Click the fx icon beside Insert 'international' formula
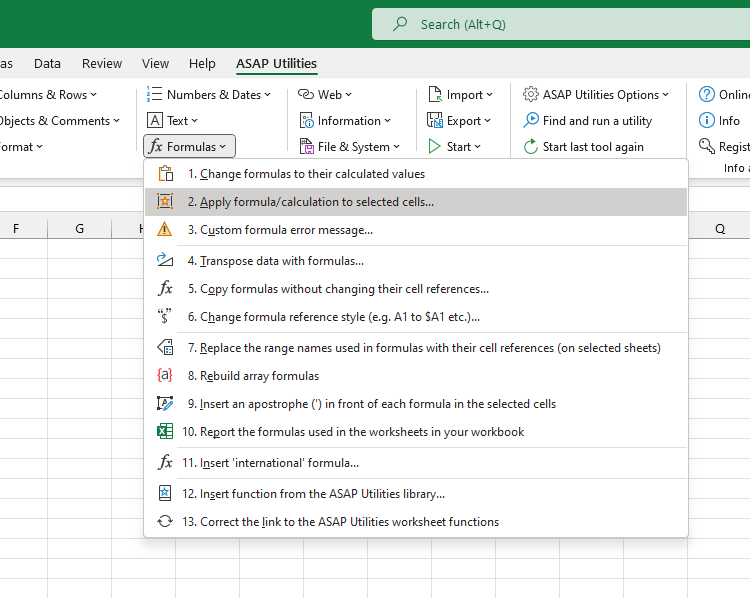The image size is (750, 598). click(165, 463)
